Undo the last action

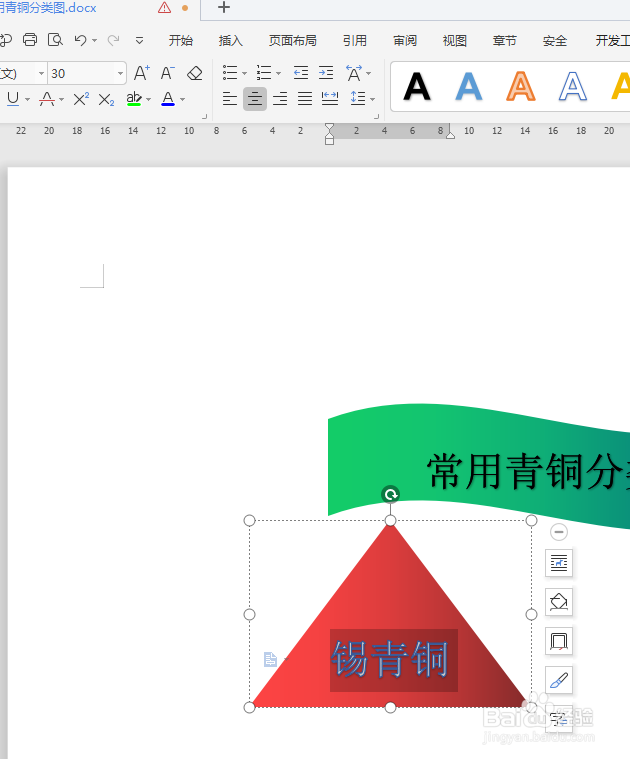[80, 40]
